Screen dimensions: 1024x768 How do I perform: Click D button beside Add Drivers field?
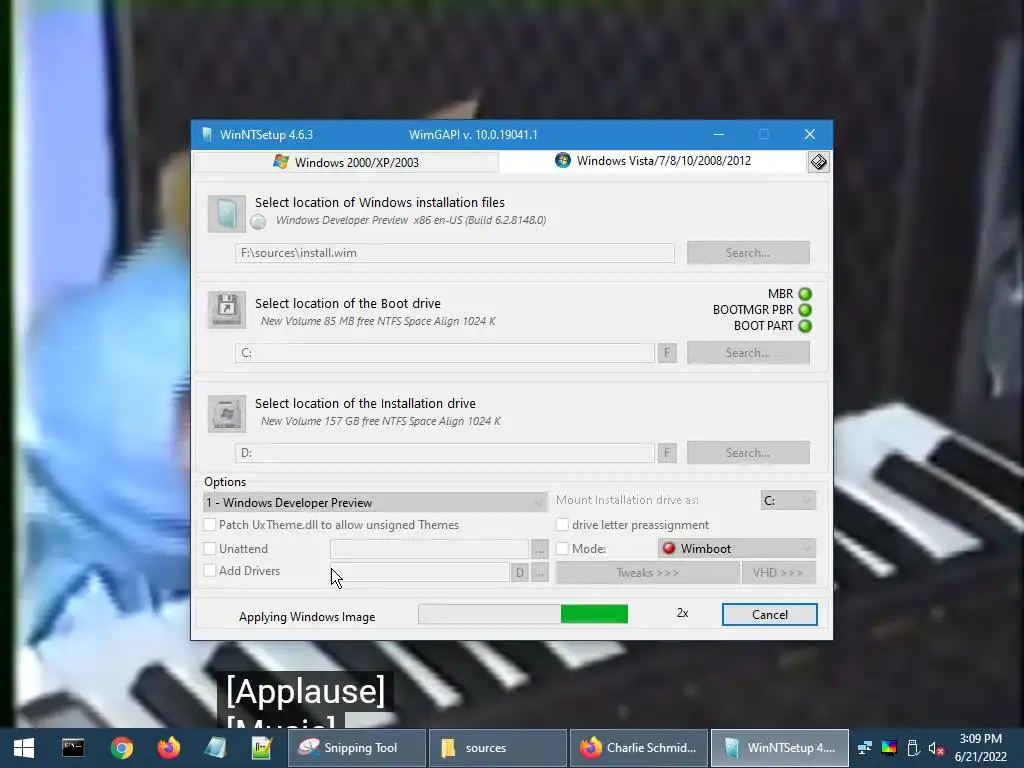click(520, 573)
